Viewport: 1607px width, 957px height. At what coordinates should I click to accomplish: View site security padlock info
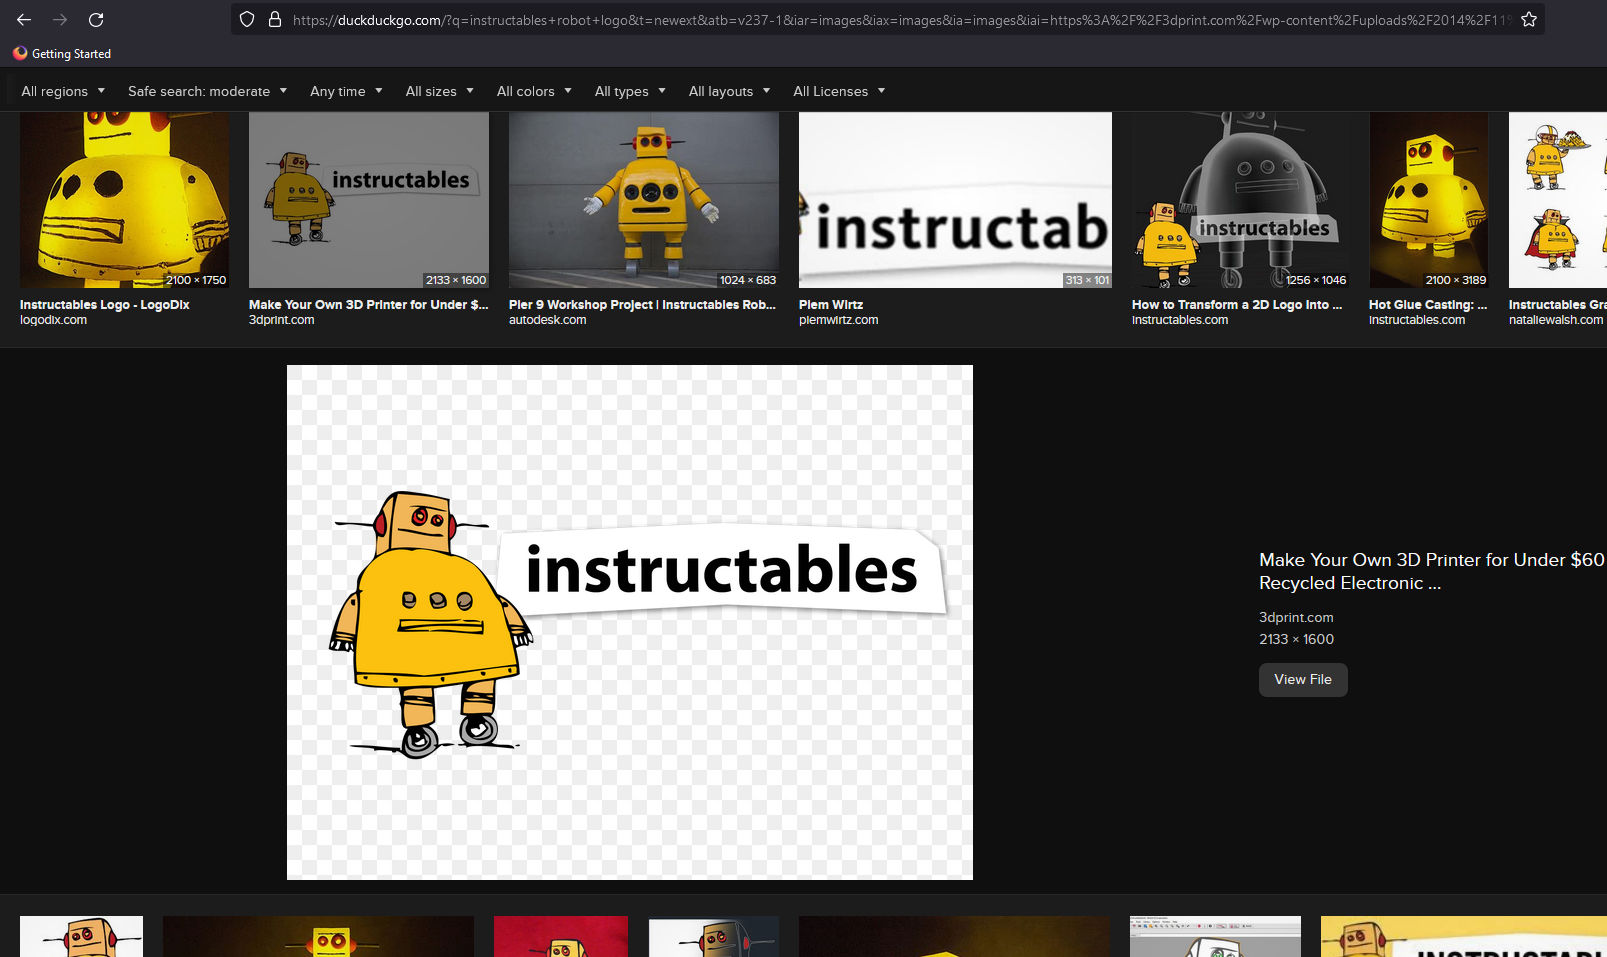pos(275,20)
